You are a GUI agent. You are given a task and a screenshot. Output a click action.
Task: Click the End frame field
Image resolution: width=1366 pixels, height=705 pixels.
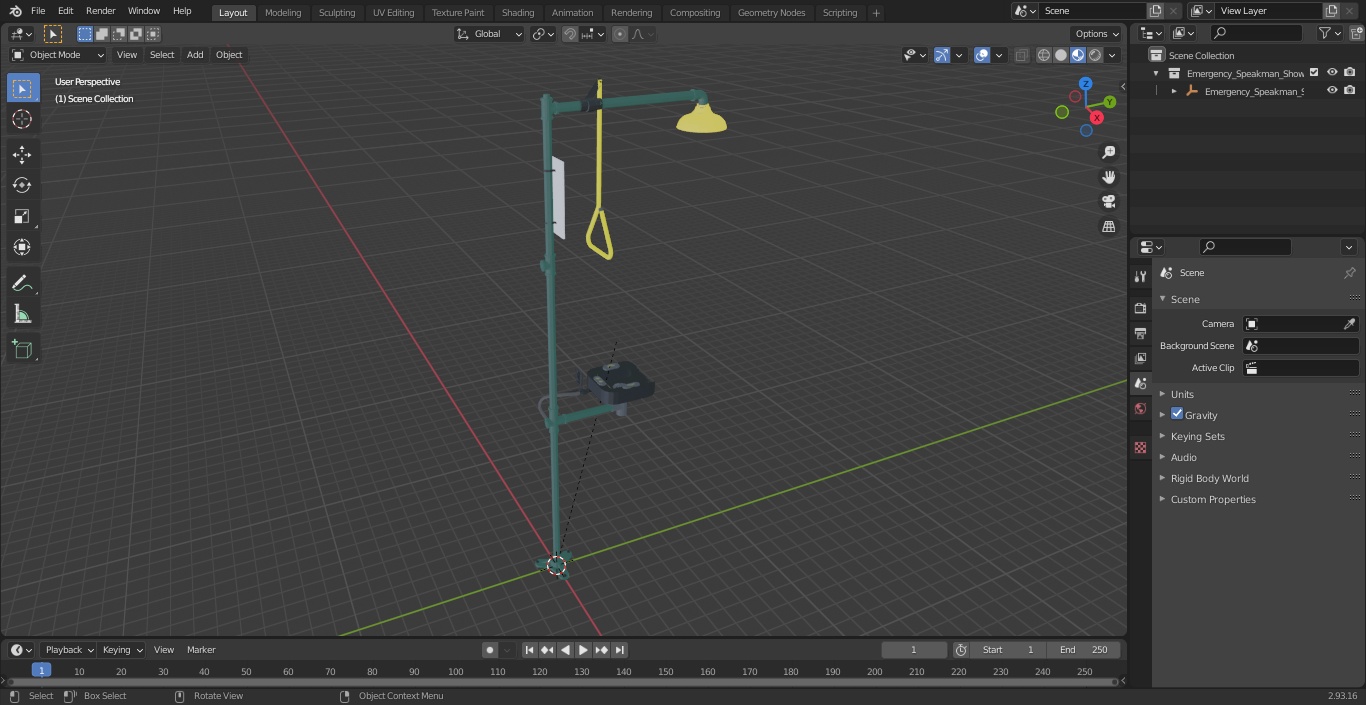point(1084,650)
